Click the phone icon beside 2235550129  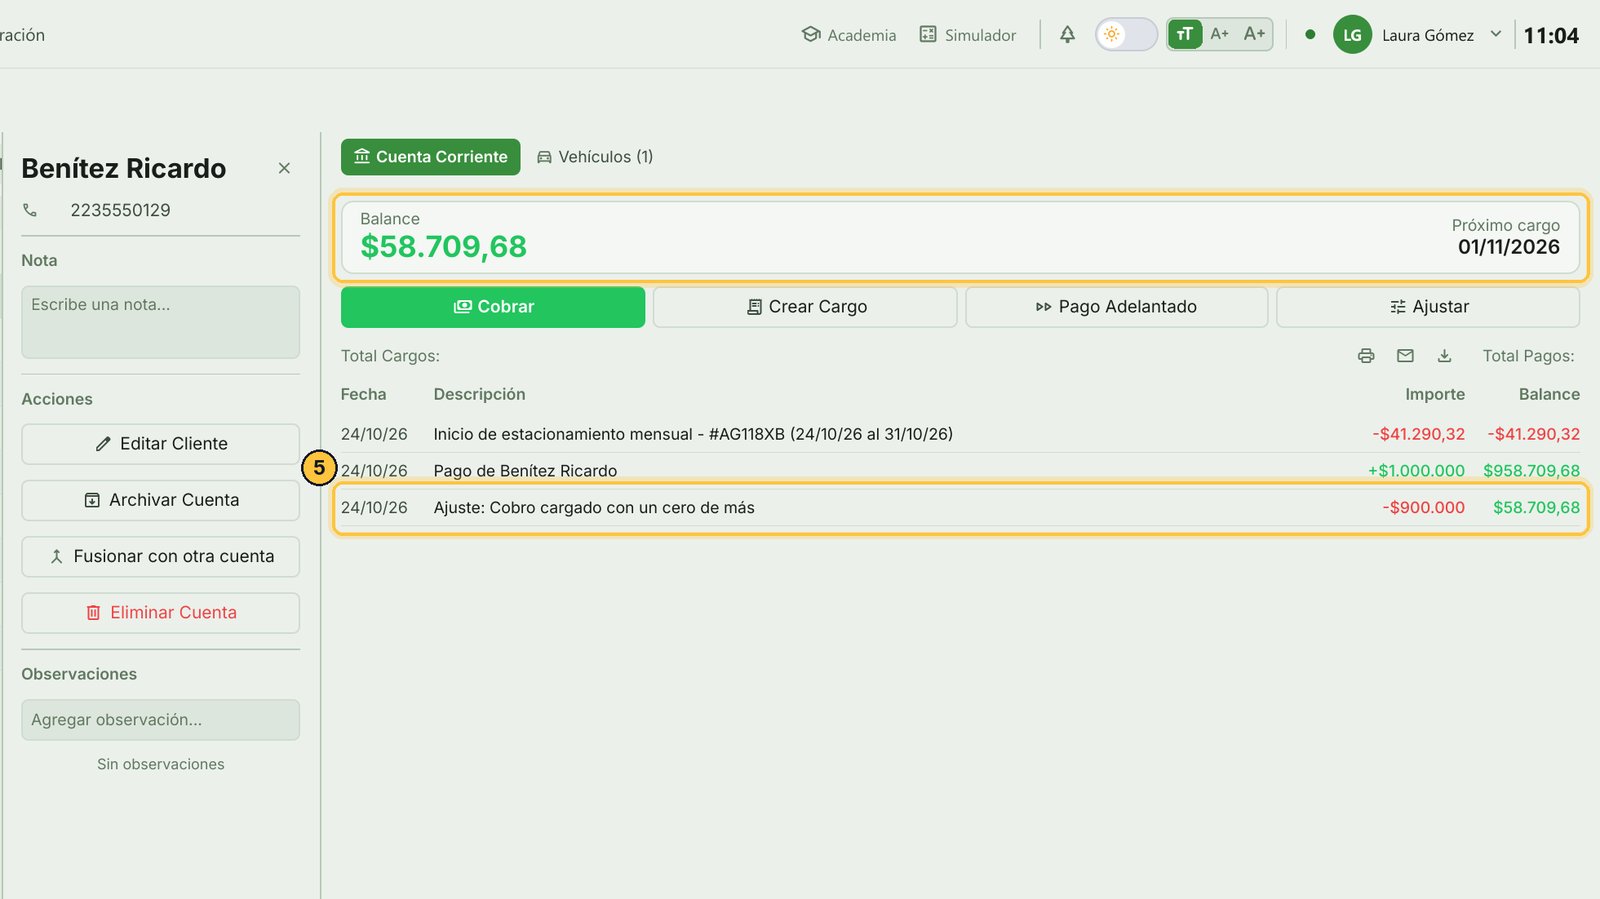click(x=30, y=210)
